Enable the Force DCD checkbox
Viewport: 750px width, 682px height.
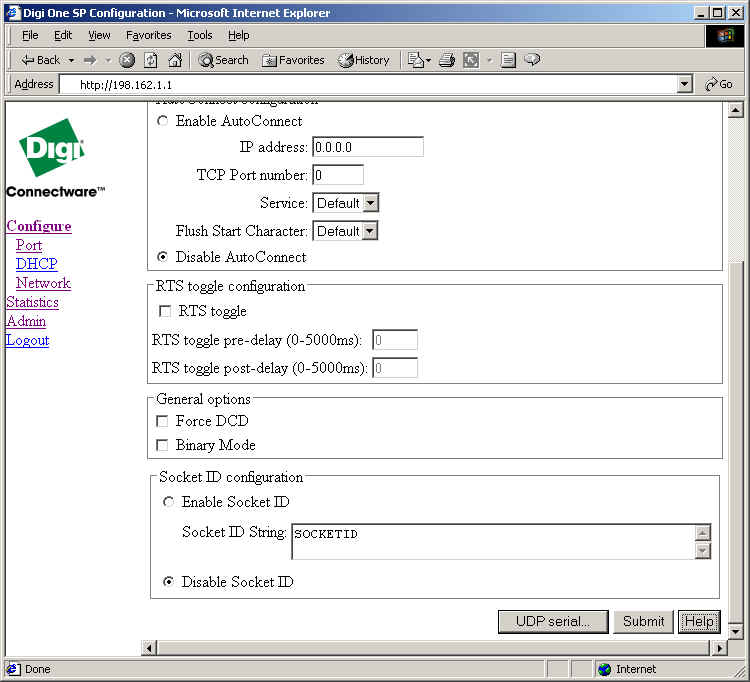pyautogui.click(x=163, y=422)
